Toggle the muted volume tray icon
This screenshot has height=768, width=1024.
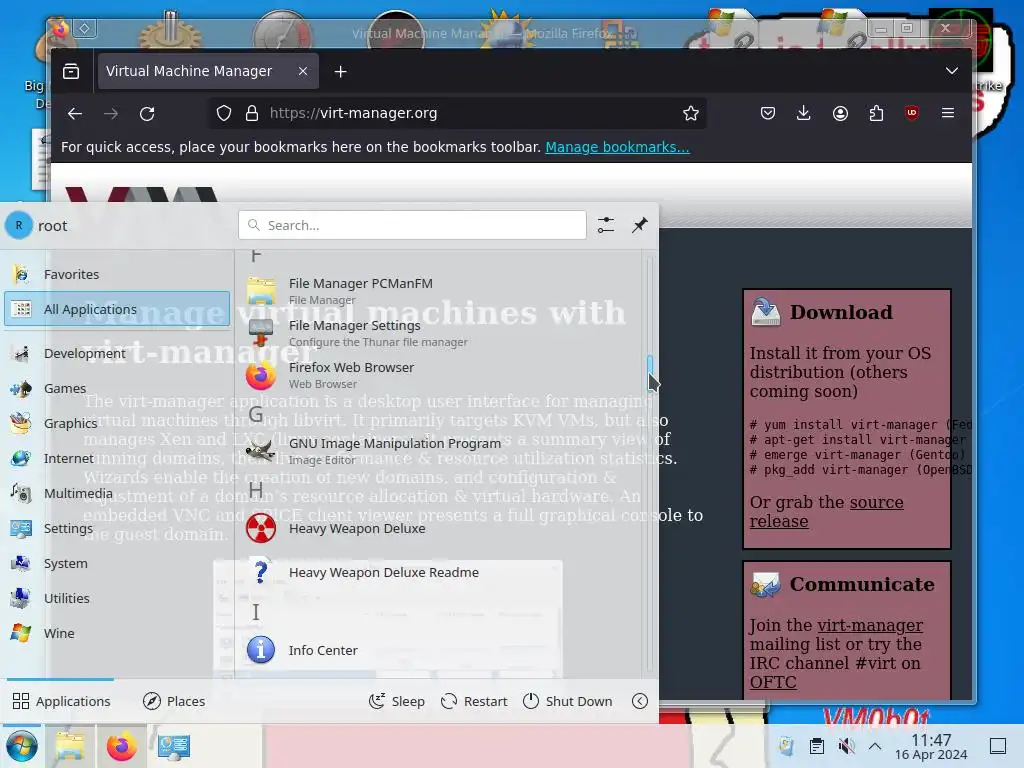pyautogui.click(x=846, y=746)
